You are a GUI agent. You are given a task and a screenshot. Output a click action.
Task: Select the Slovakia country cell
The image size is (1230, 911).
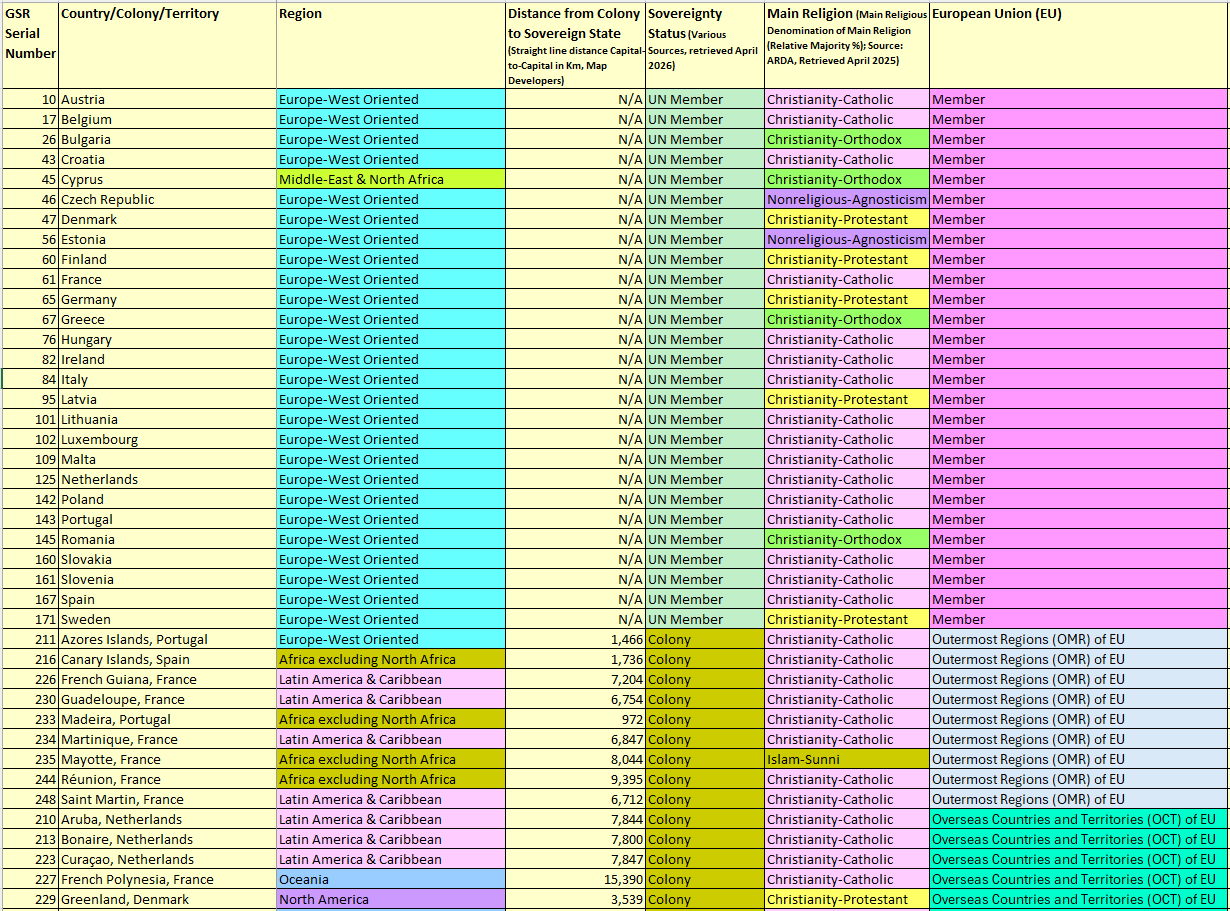click(167, 559)
